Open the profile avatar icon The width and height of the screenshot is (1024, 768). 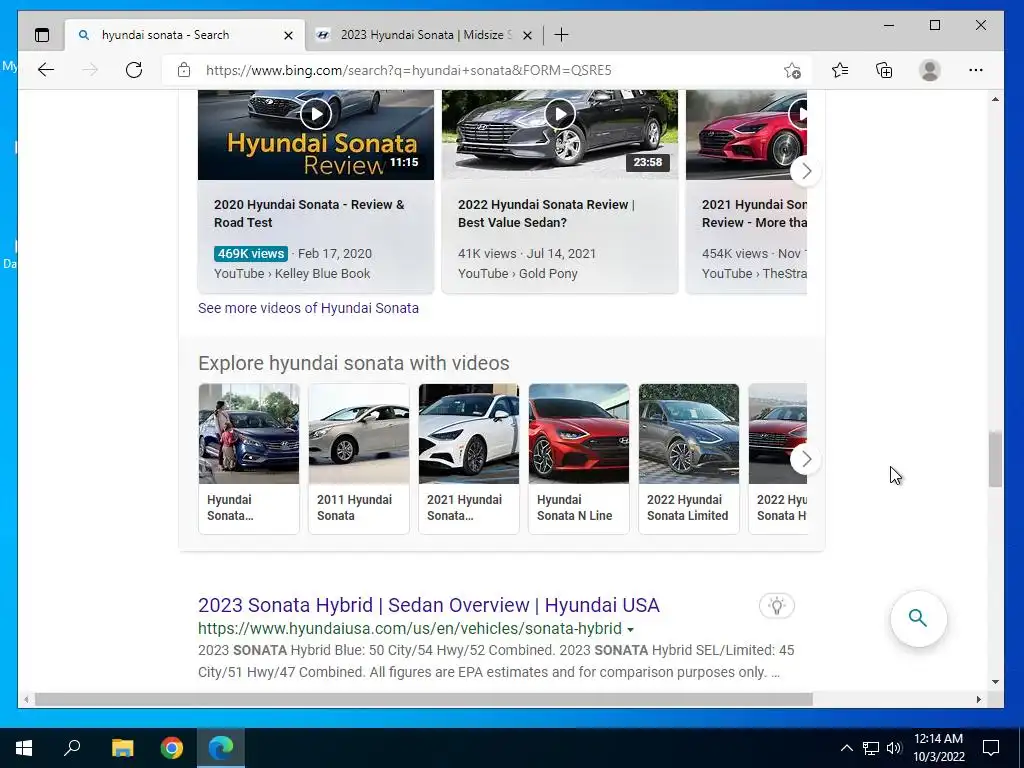[x=929, y=70]
